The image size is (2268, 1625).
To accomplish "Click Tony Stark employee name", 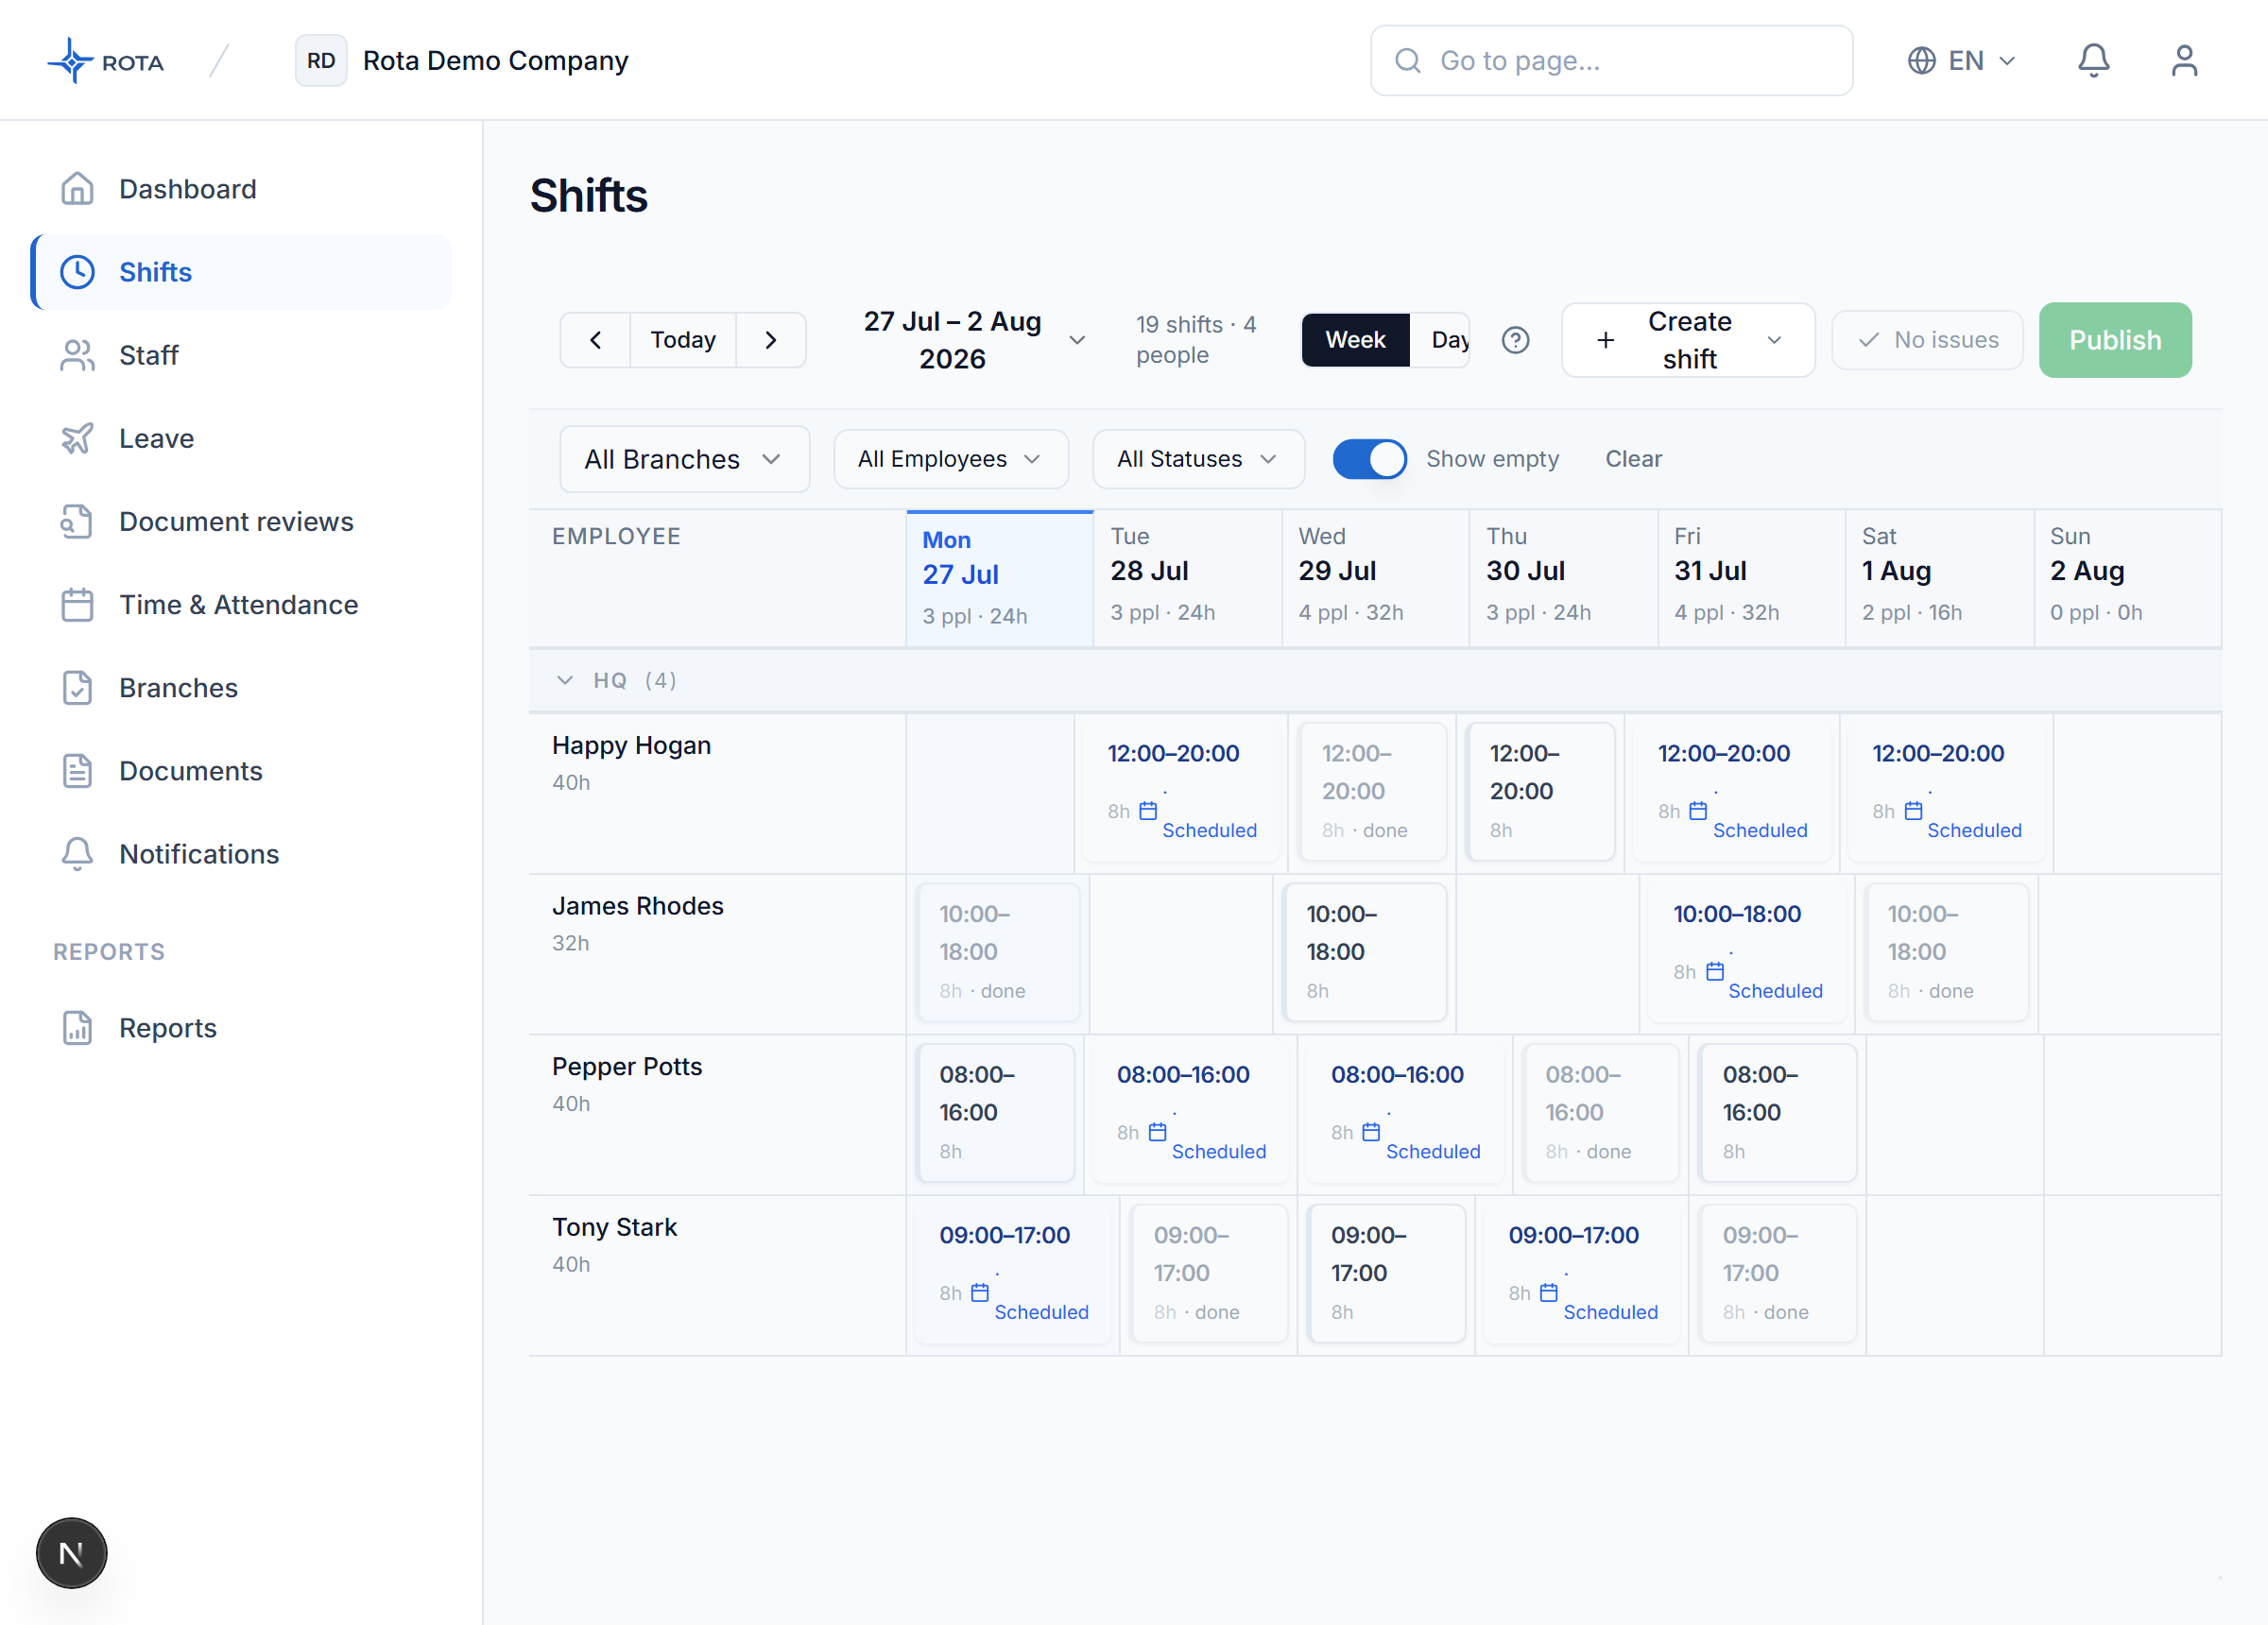I will 614,1227.
